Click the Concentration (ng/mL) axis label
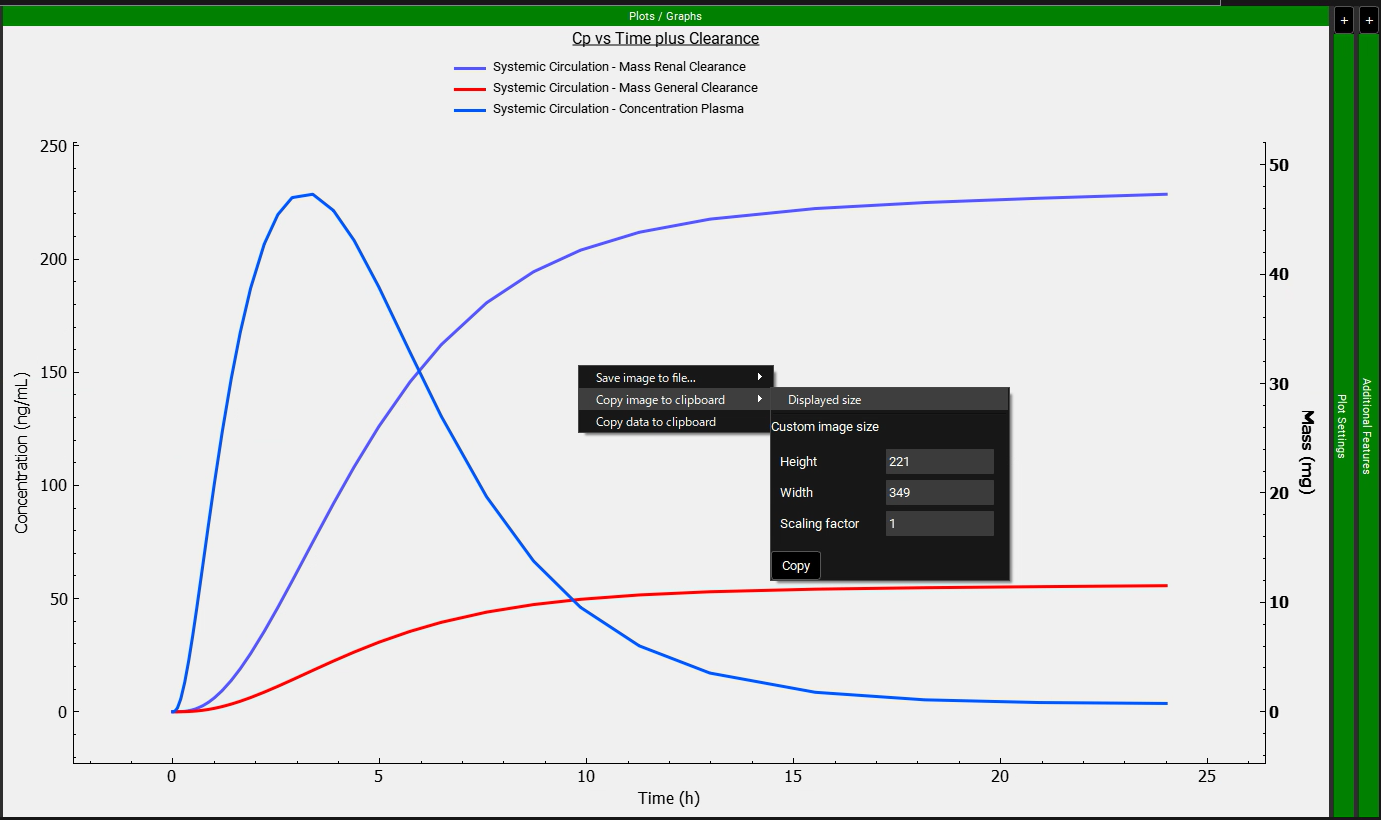1381x820 pixels. pyautogui.click(x=22, y=452)
